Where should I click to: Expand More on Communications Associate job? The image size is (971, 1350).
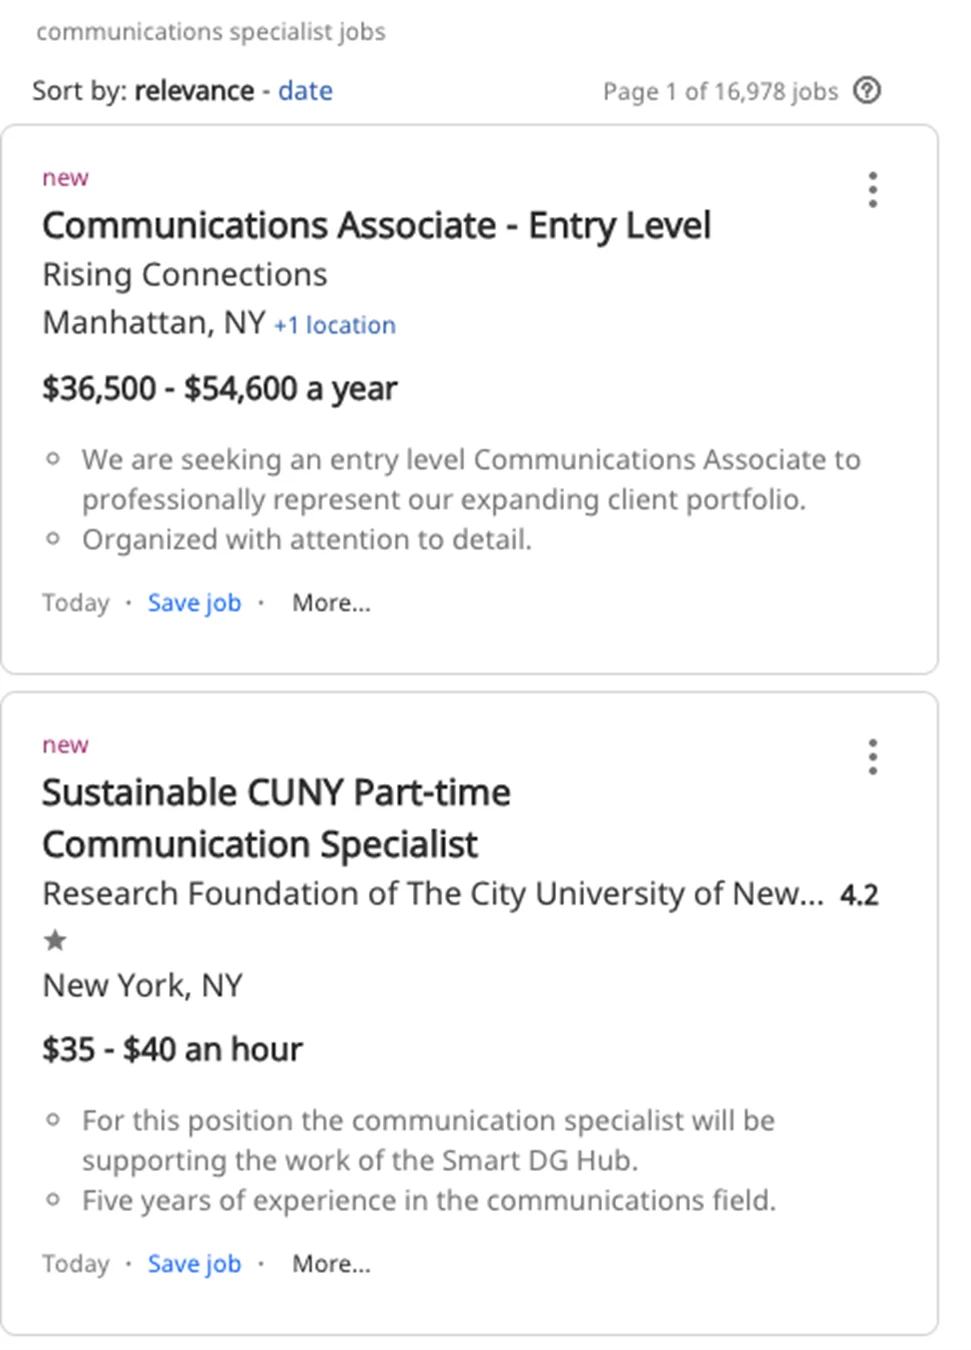pos(331,603)
